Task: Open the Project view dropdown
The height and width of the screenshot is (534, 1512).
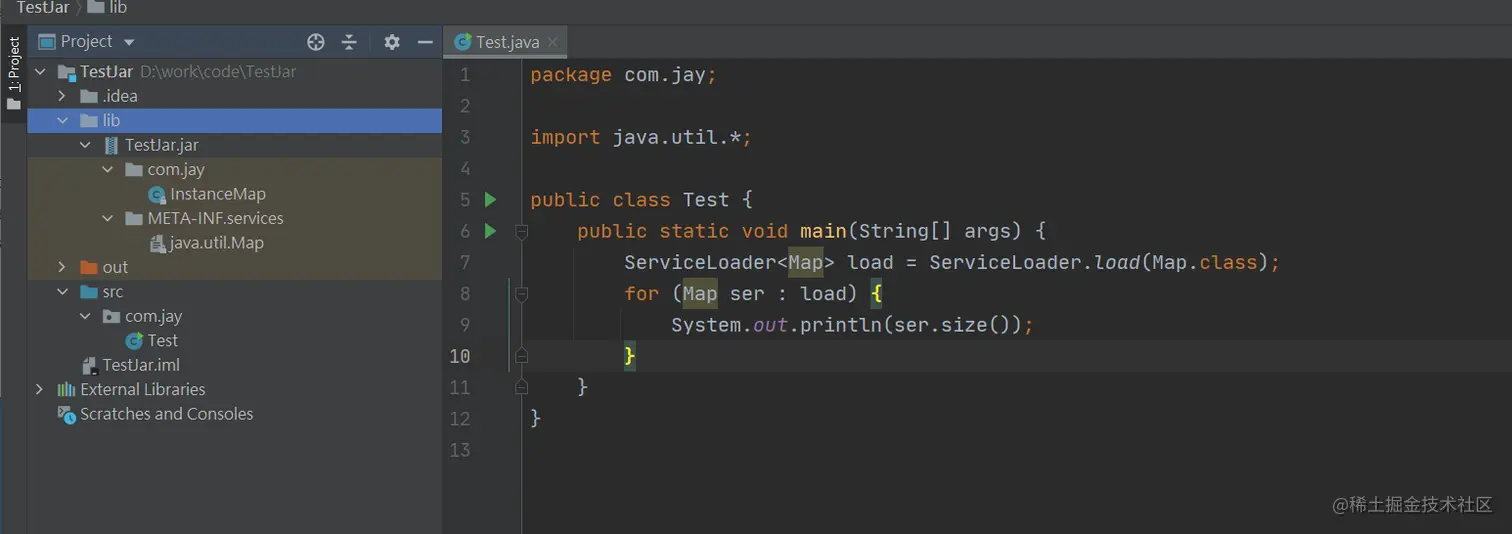Action: point(129,42)
